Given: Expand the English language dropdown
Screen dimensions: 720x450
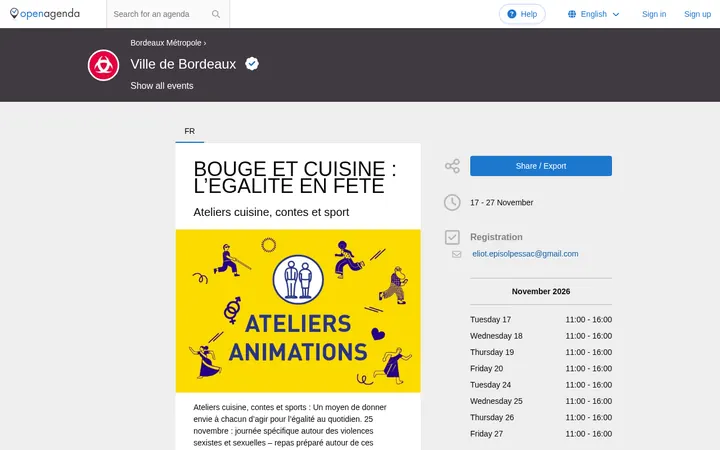Looking at the screenshot, I should click(x=594, y=14).
